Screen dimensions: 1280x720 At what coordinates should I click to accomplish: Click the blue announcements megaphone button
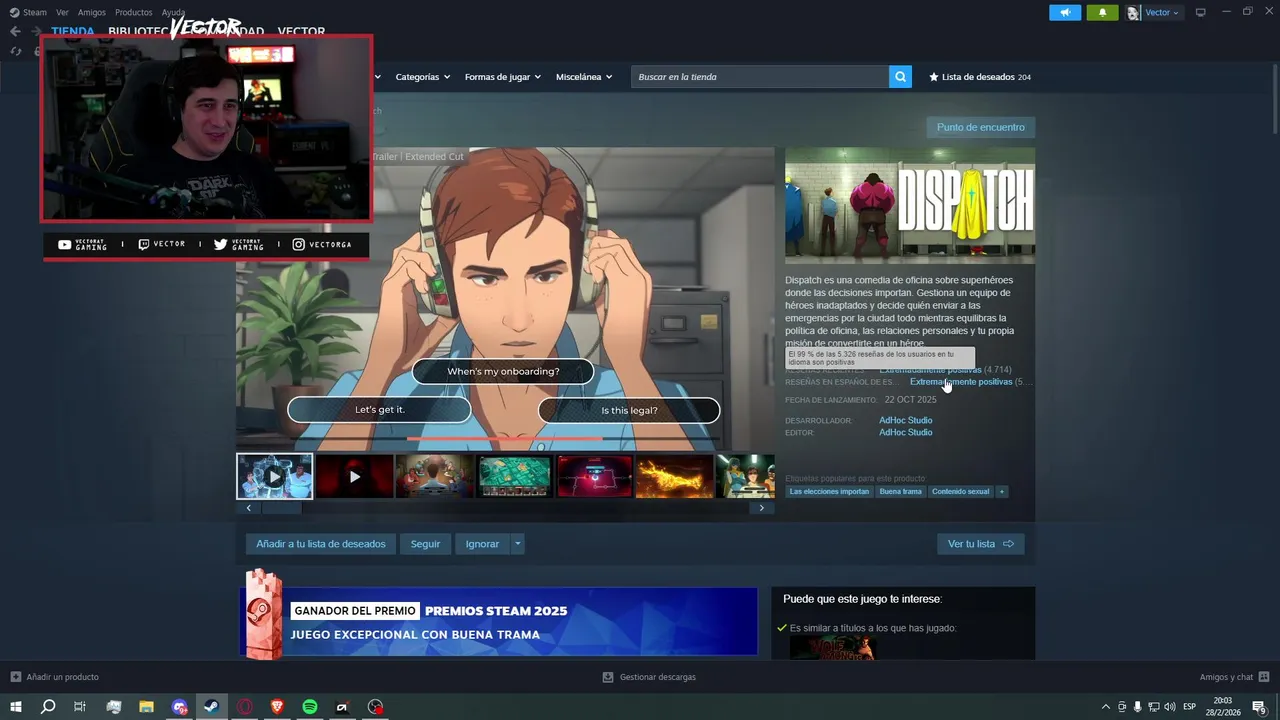pyautogui.click(x=1065, y=12)
